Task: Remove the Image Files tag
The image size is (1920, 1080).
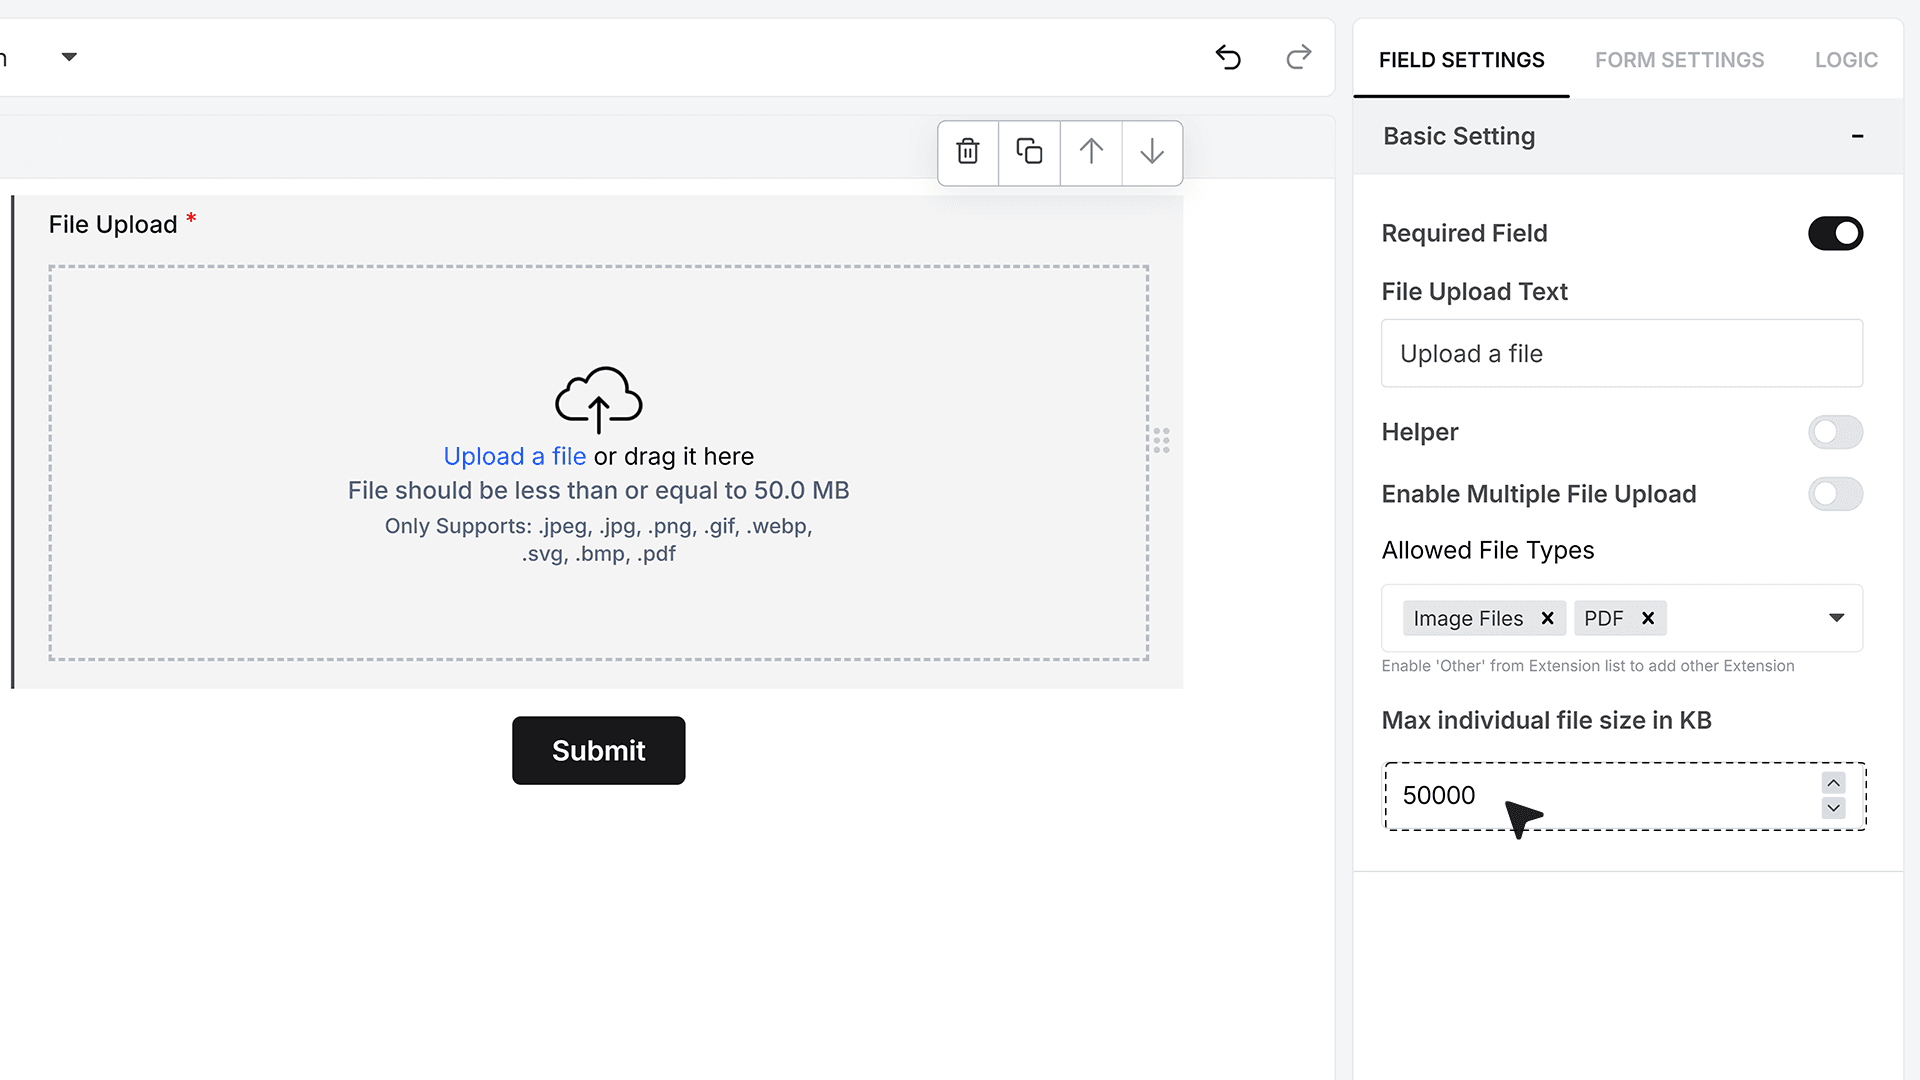Action: [x=1547, y=618]
